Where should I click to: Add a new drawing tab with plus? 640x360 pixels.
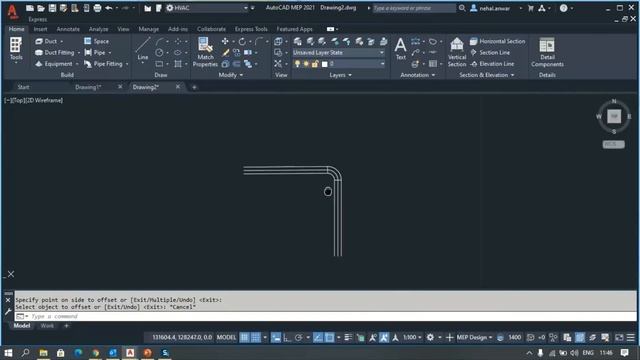pyautogui.click(x=194, y=87)
